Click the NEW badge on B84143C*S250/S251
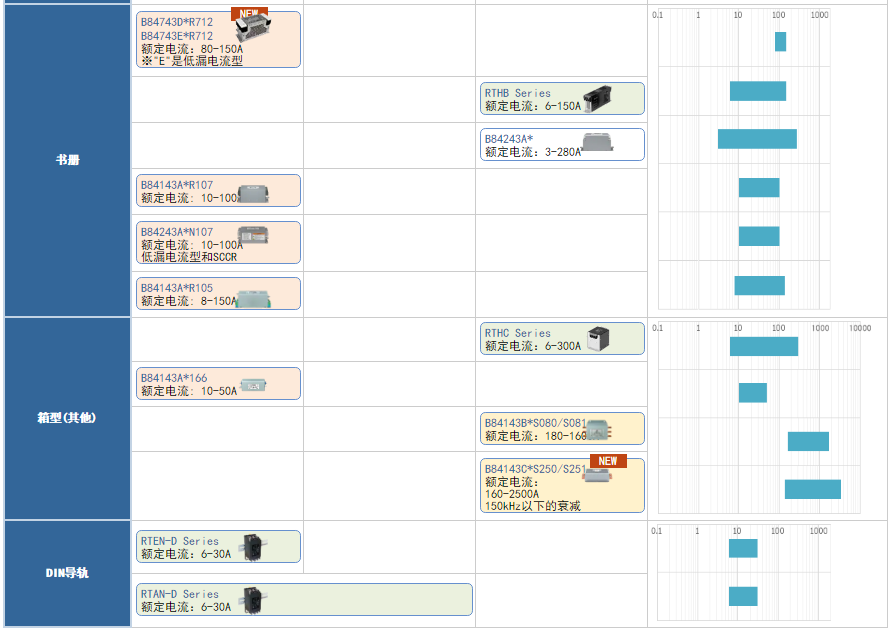The width and height of the screenshot is (892, 634). tap(607, 461)
